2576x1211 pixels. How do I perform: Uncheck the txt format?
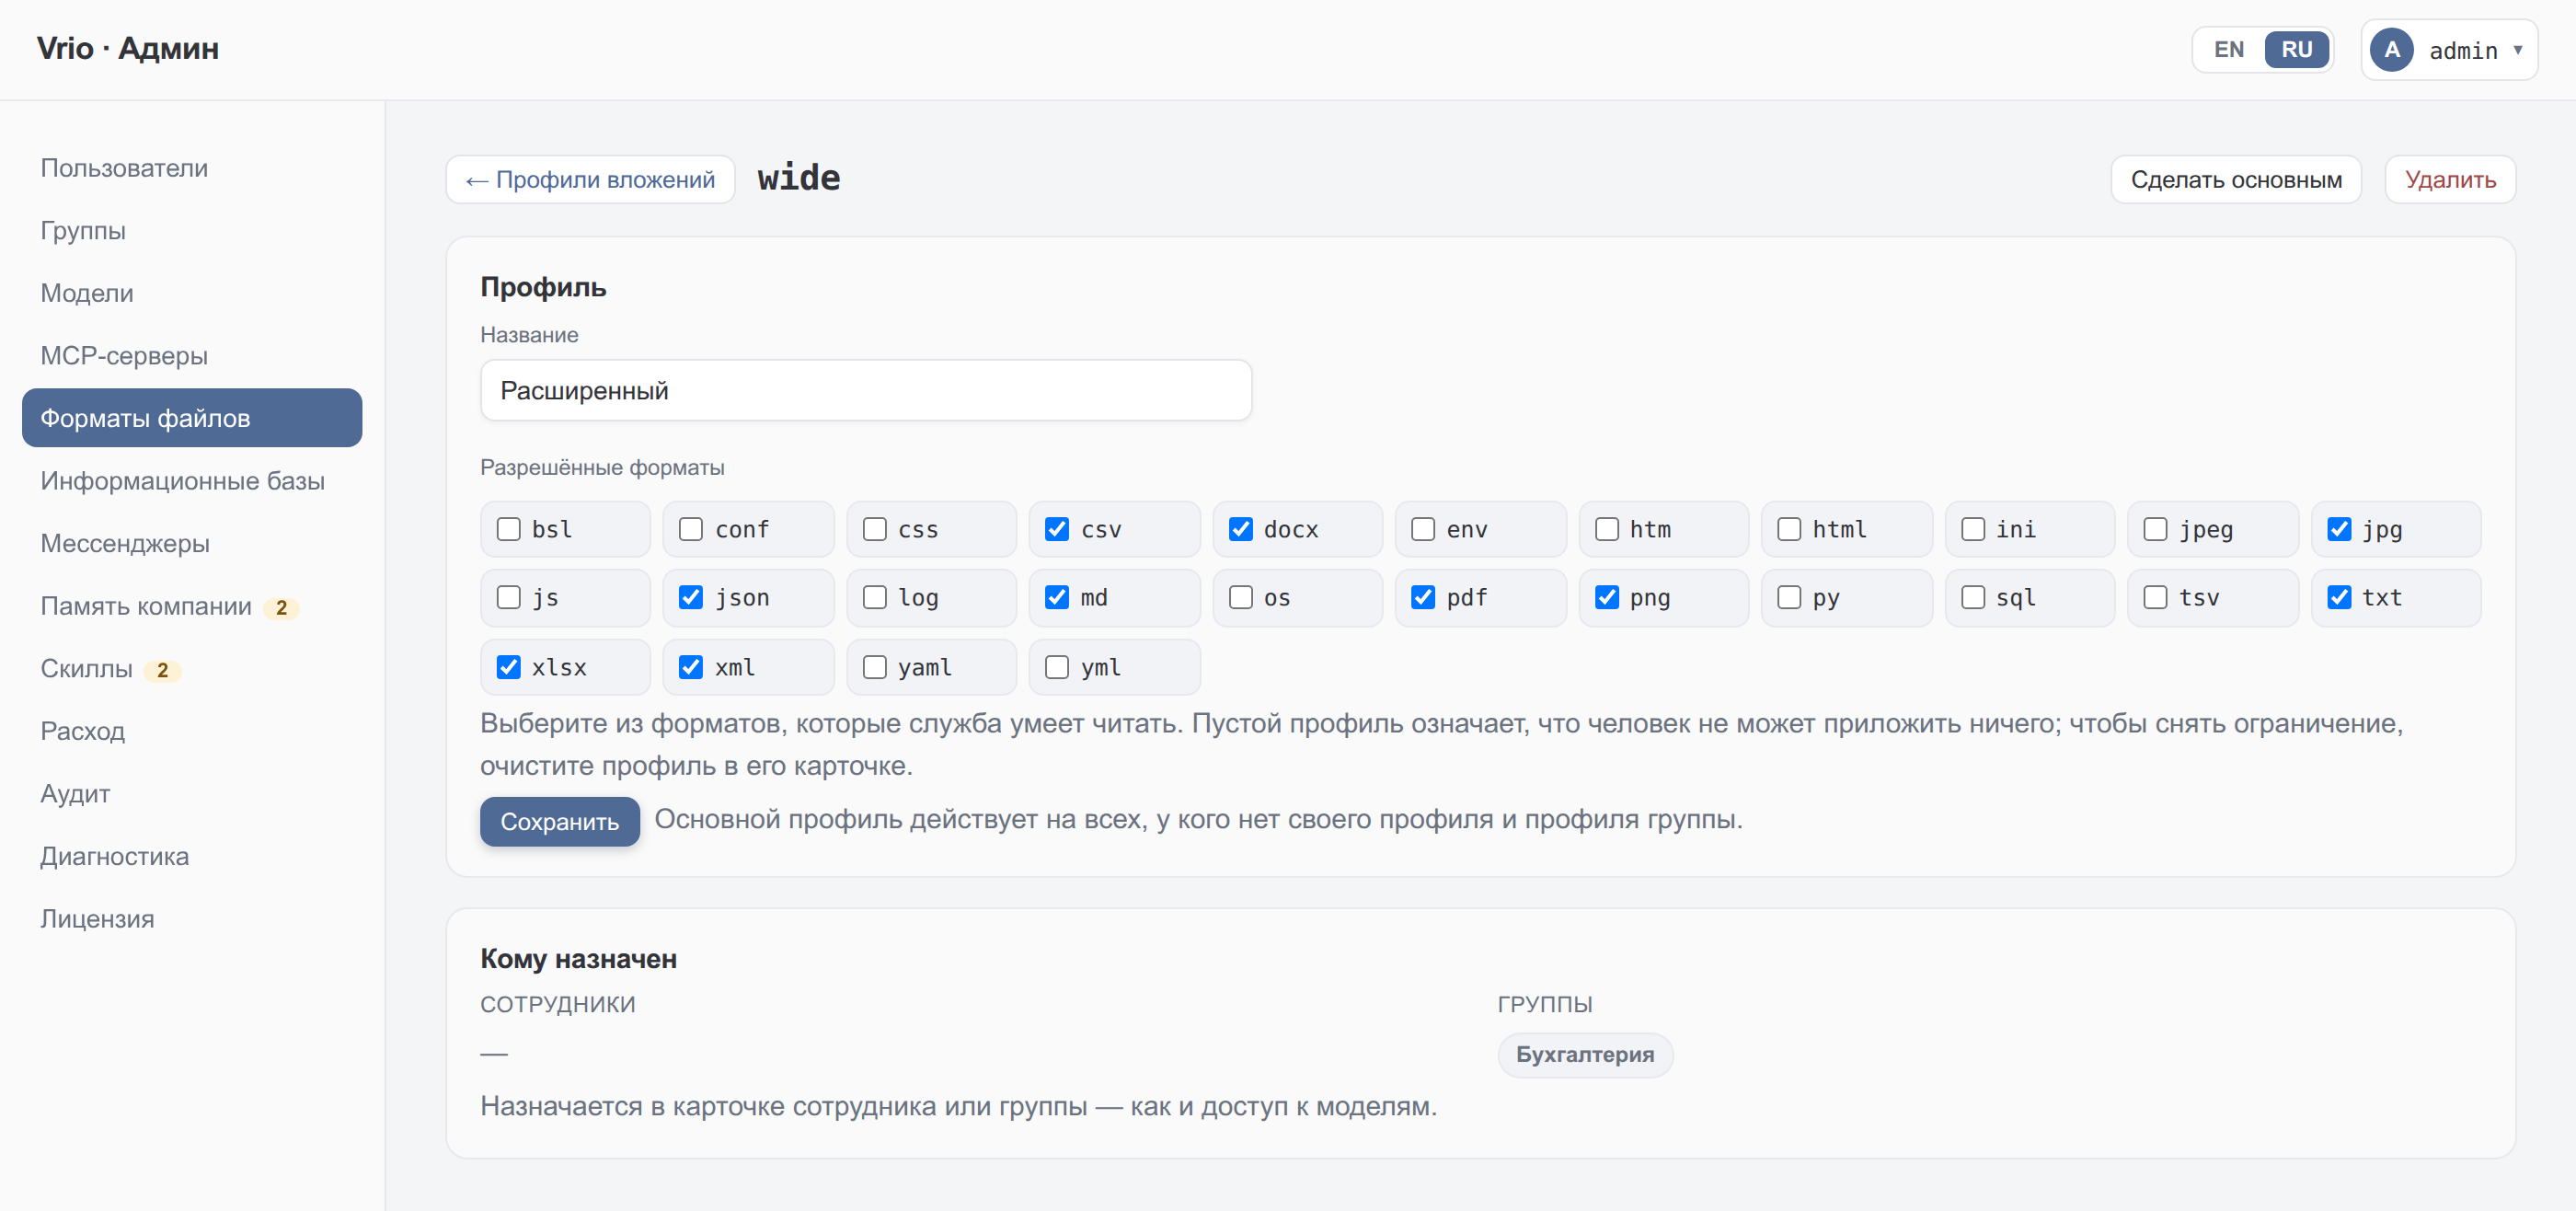[2339, 597]
